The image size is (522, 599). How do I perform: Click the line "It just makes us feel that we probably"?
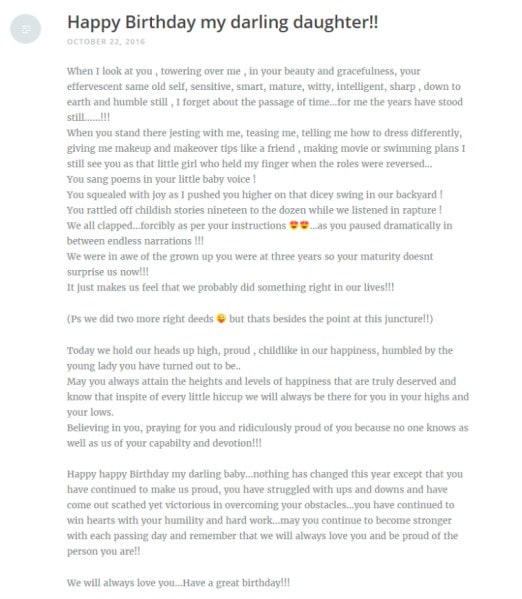230,287
